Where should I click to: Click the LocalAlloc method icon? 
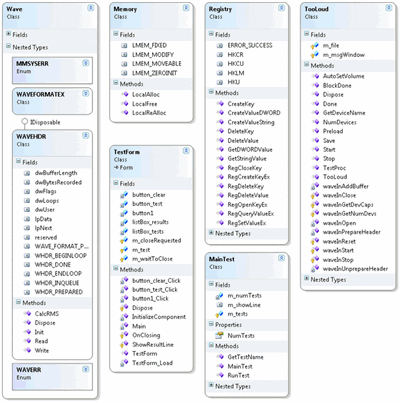[x=125, y=94]
